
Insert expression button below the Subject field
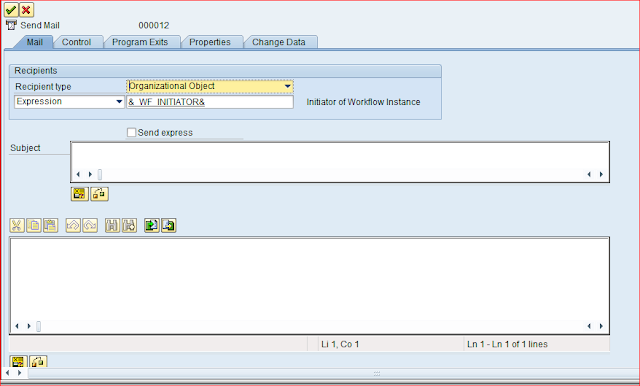click(x=80, y=194)
